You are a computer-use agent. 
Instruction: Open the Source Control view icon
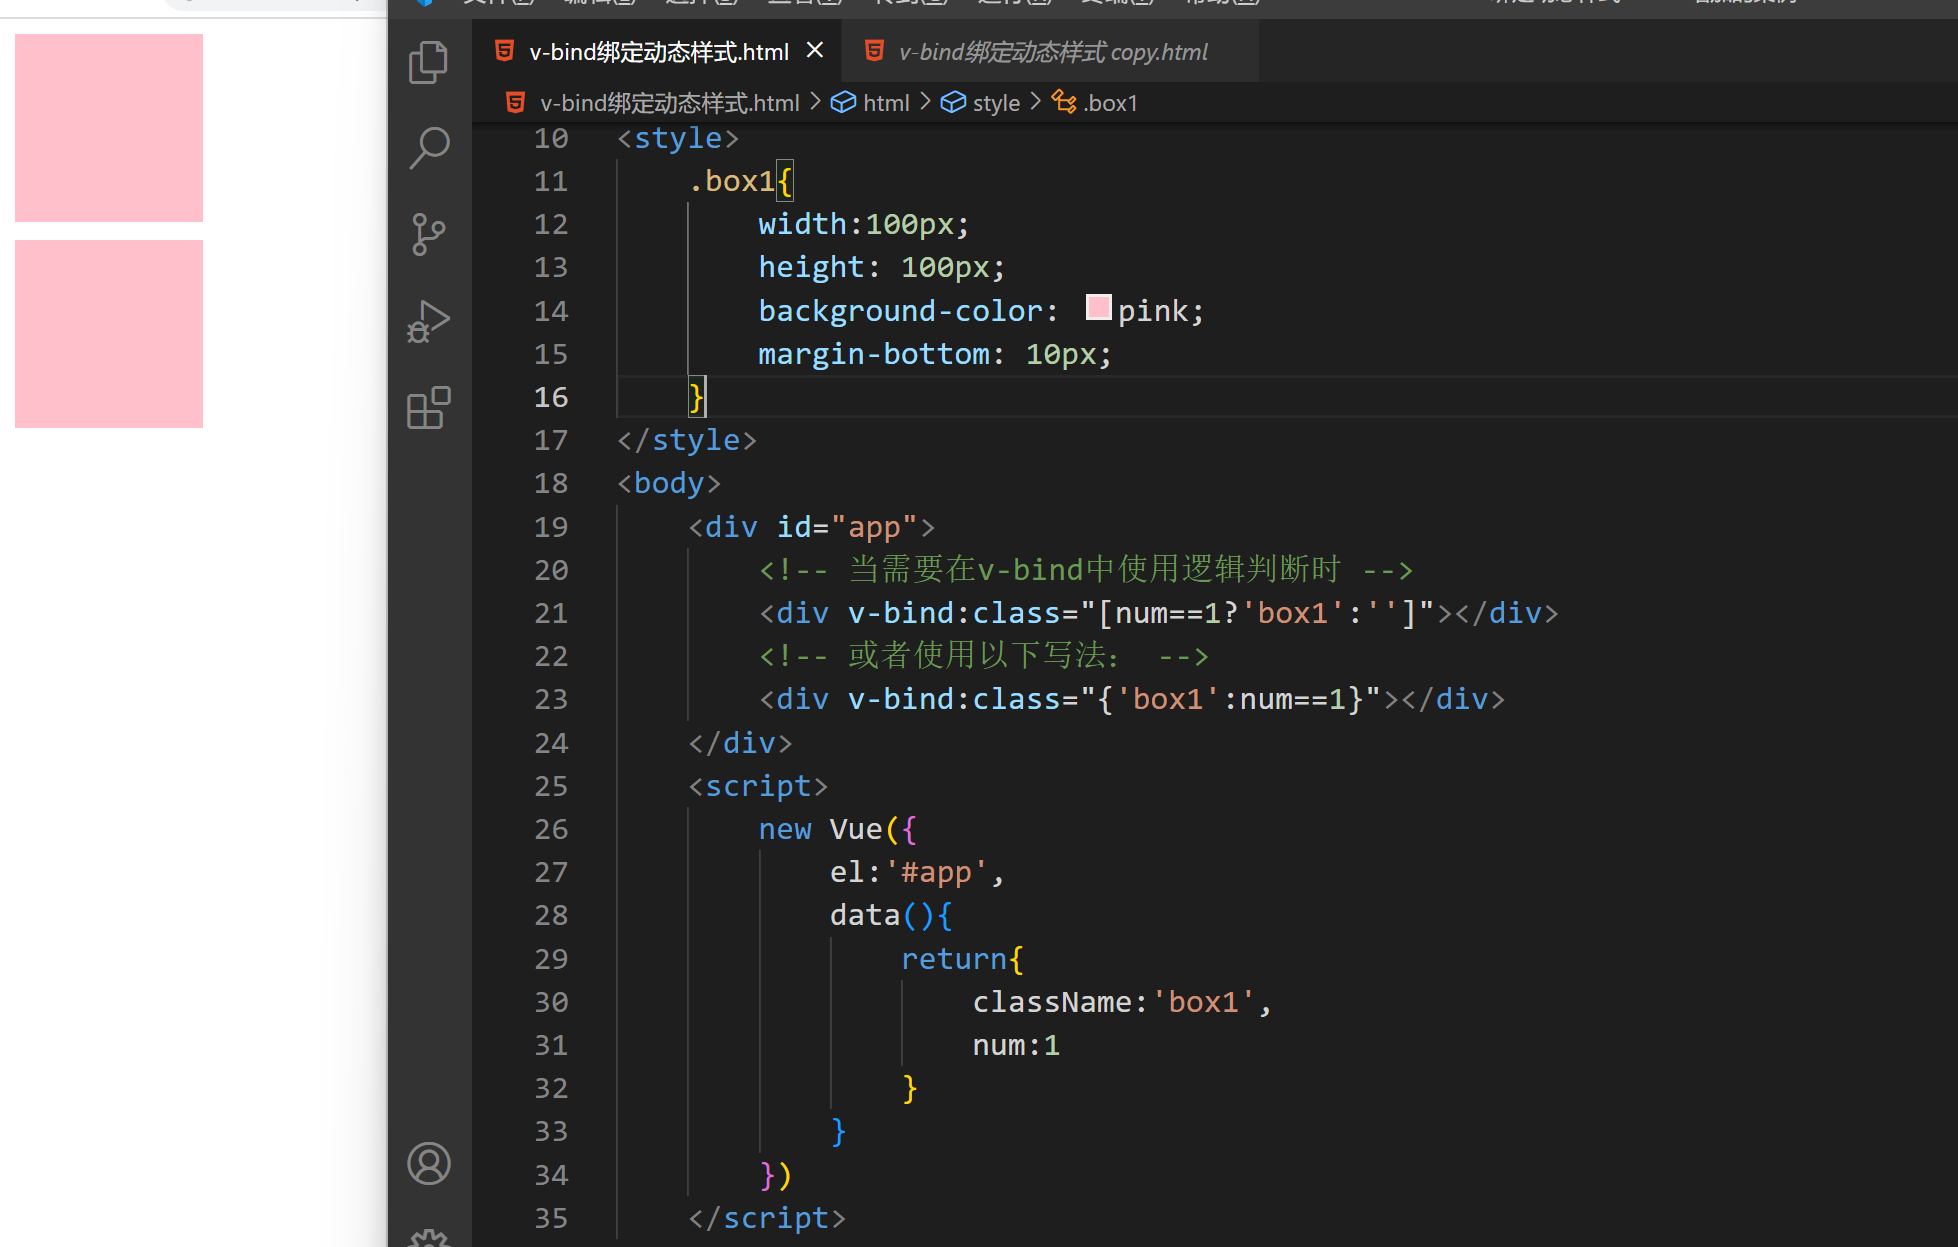(x=429, y=234)
